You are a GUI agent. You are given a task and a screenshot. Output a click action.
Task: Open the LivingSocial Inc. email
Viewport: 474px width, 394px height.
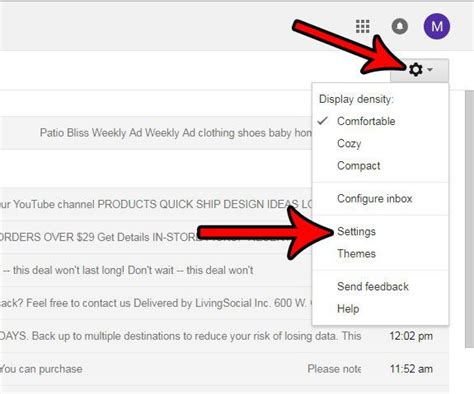pyautogui.click(x=156, y=303)
